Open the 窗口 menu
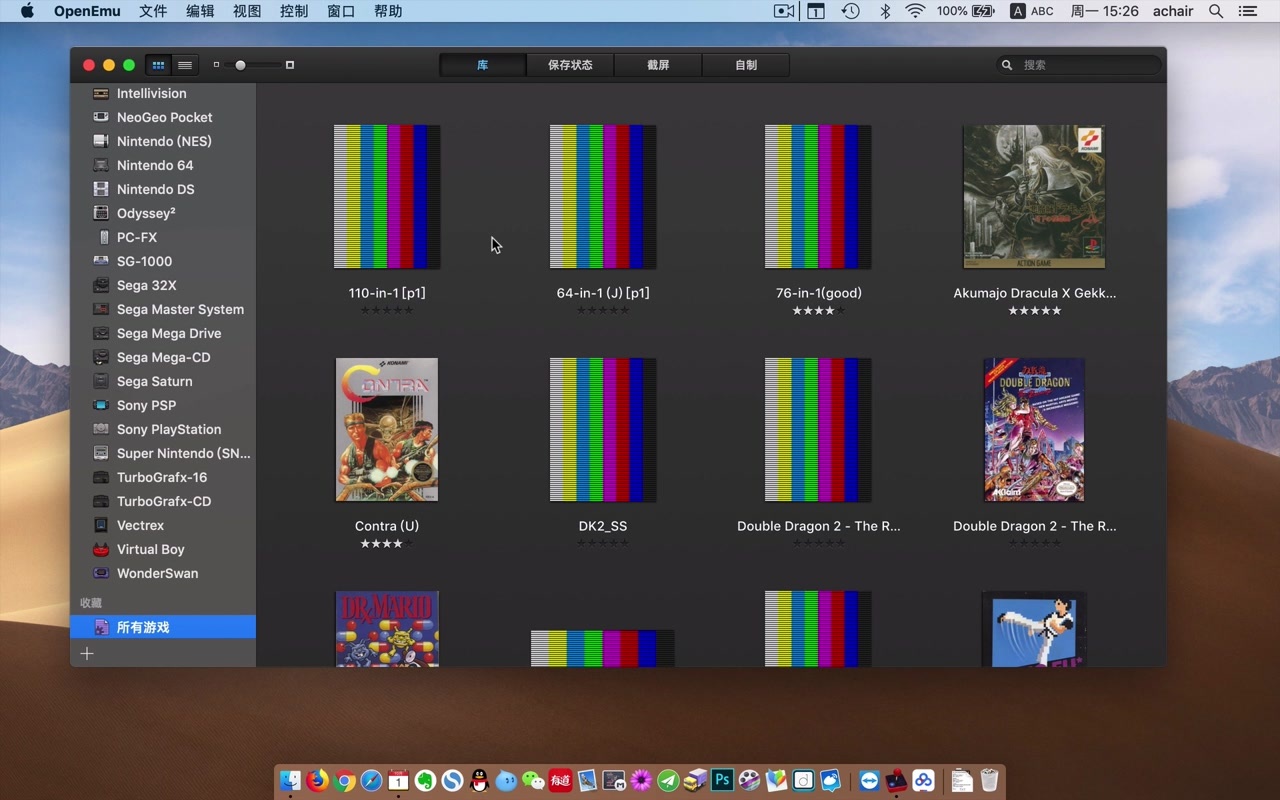Image resolution: width=1280 pixels, height=800 pixels. click(341, 11)
